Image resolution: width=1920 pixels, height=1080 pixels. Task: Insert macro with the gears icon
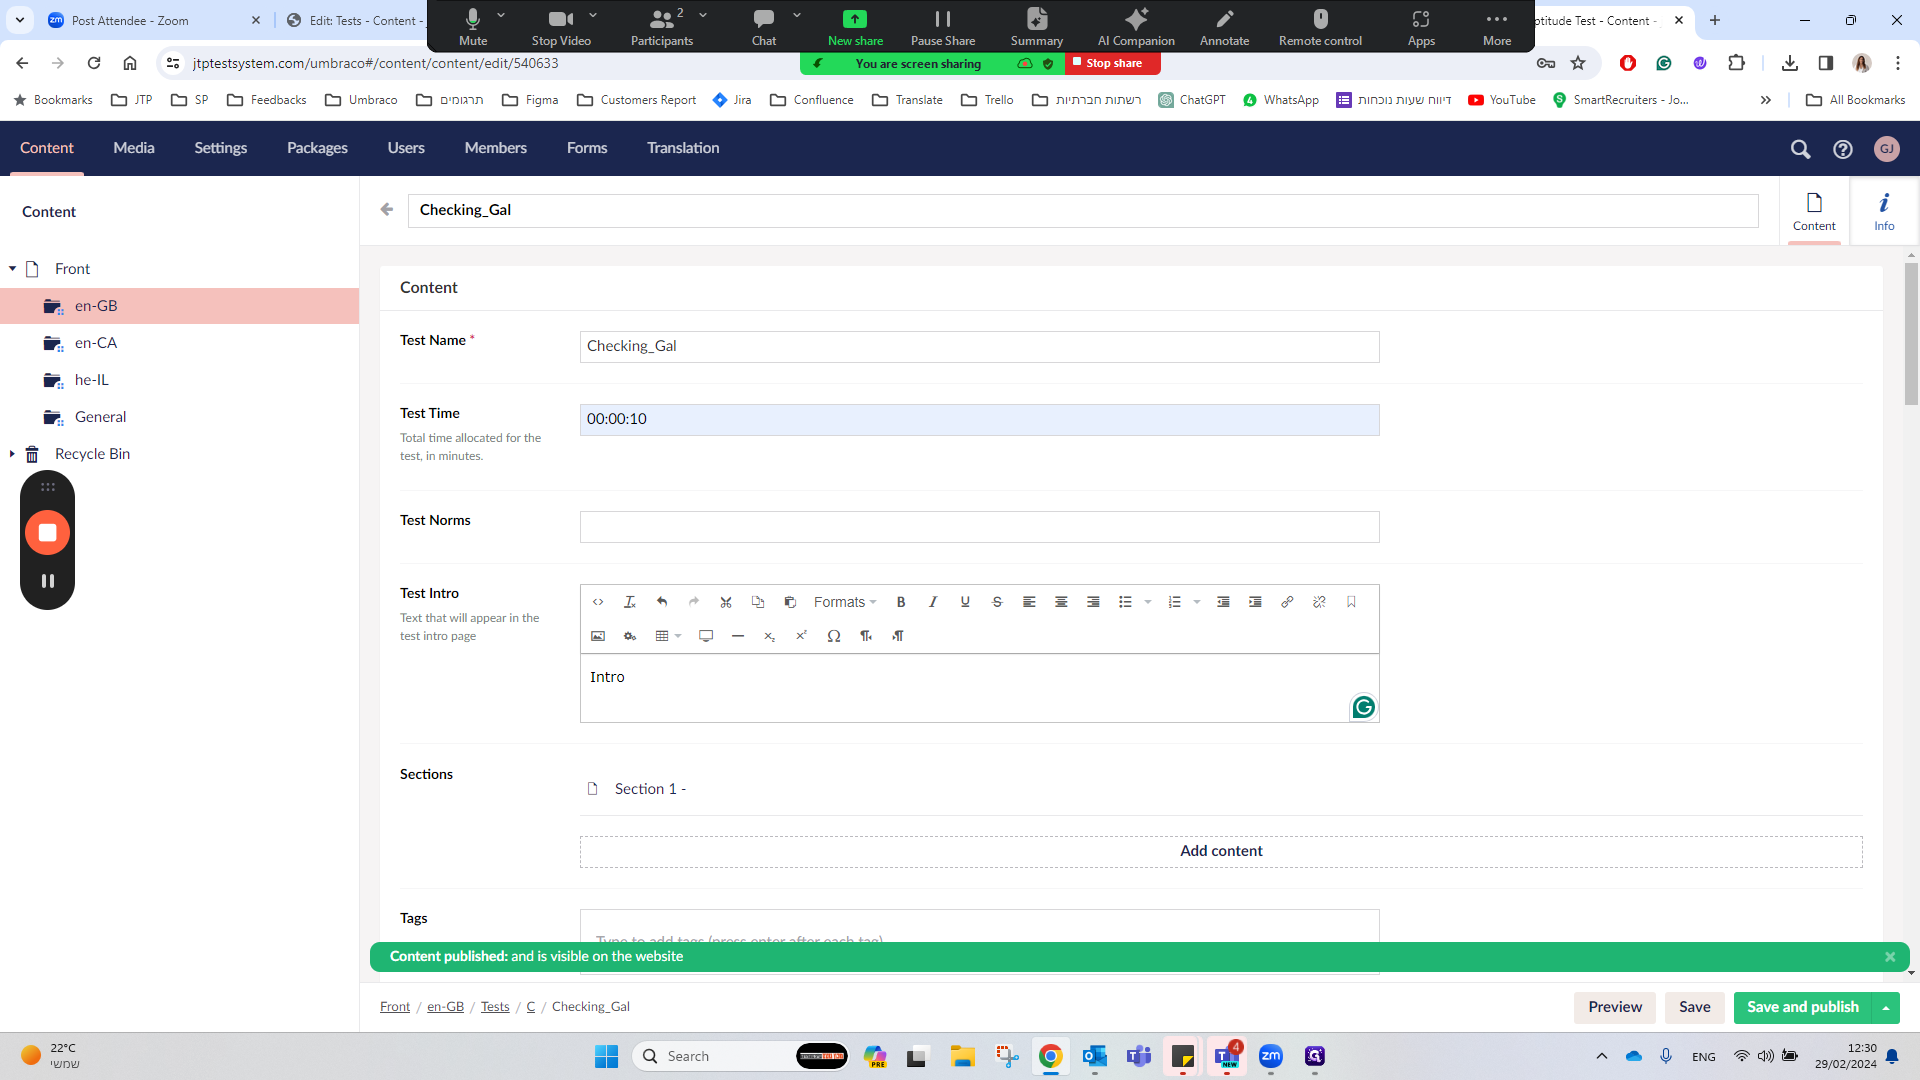click(x=630, y=636)
